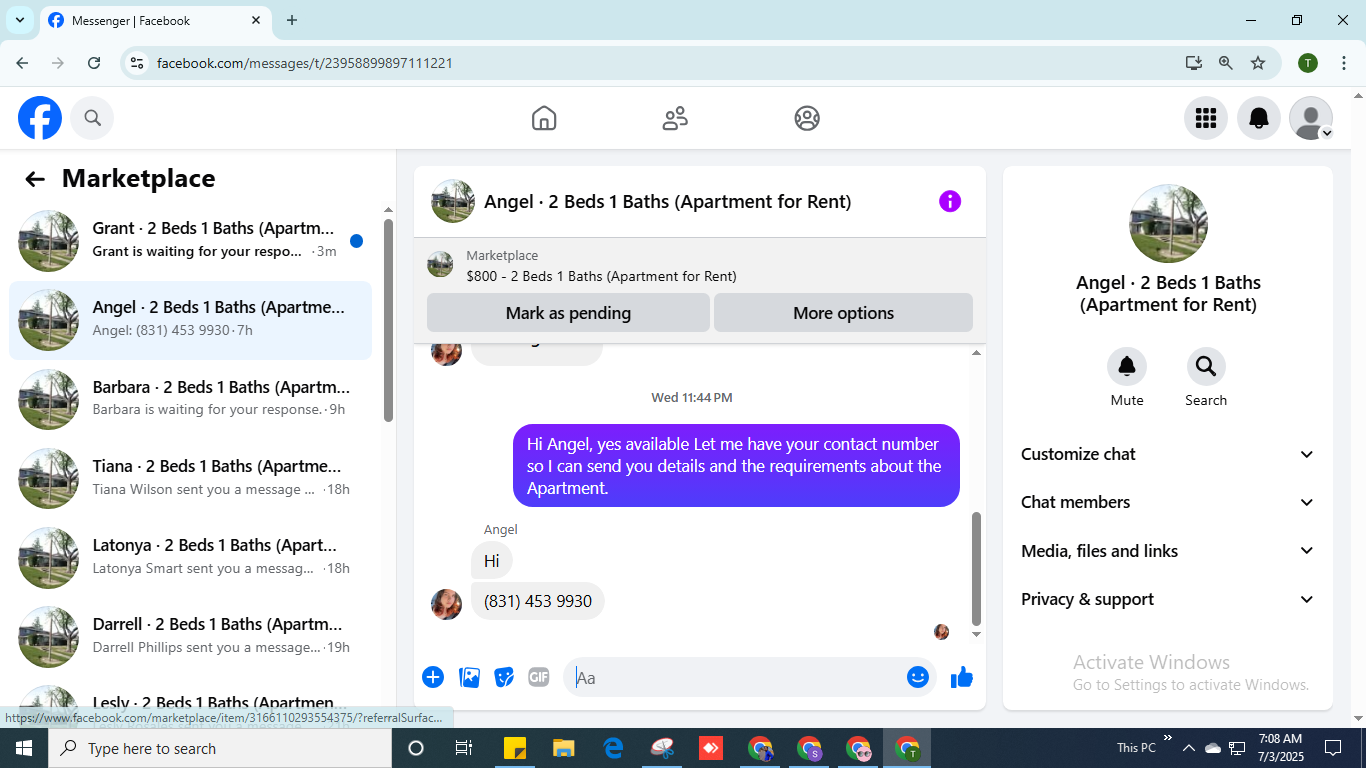Open Darrell conversation in list

point(190,636)
